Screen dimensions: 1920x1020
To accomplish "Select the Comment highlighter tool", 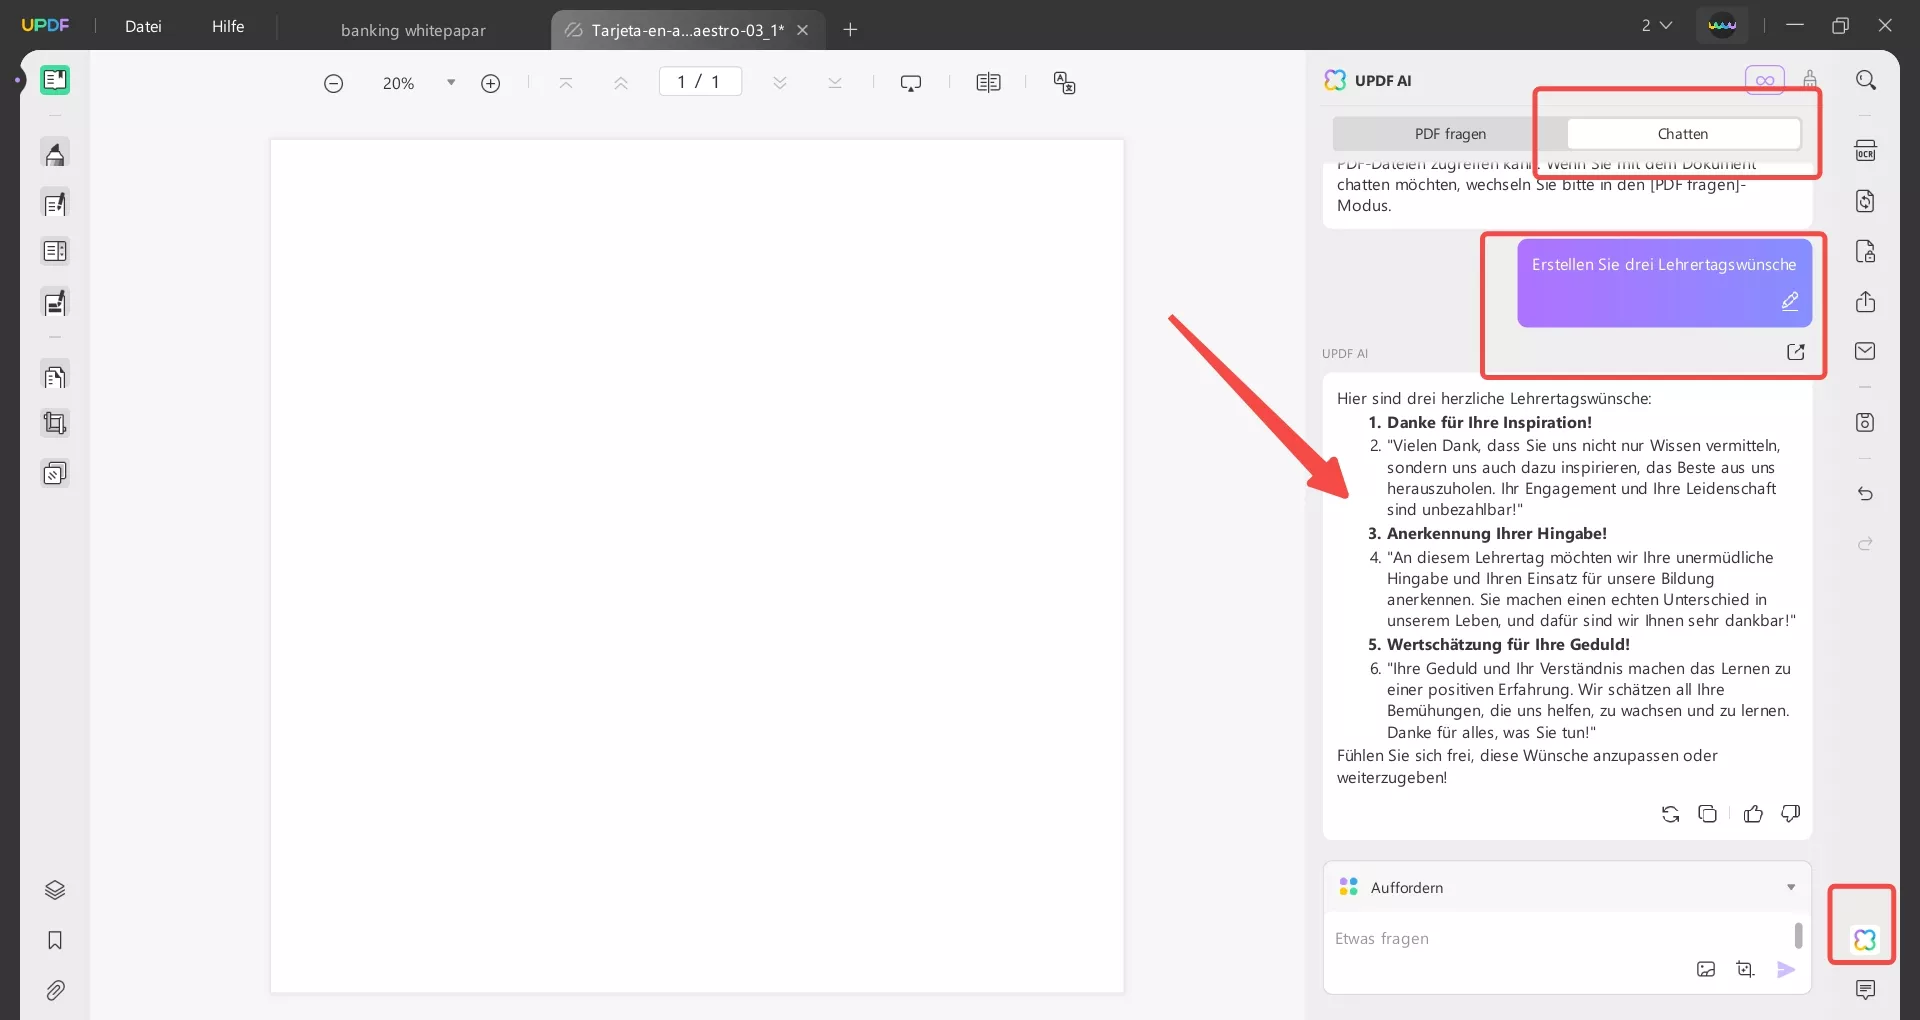I will (55, 154).
